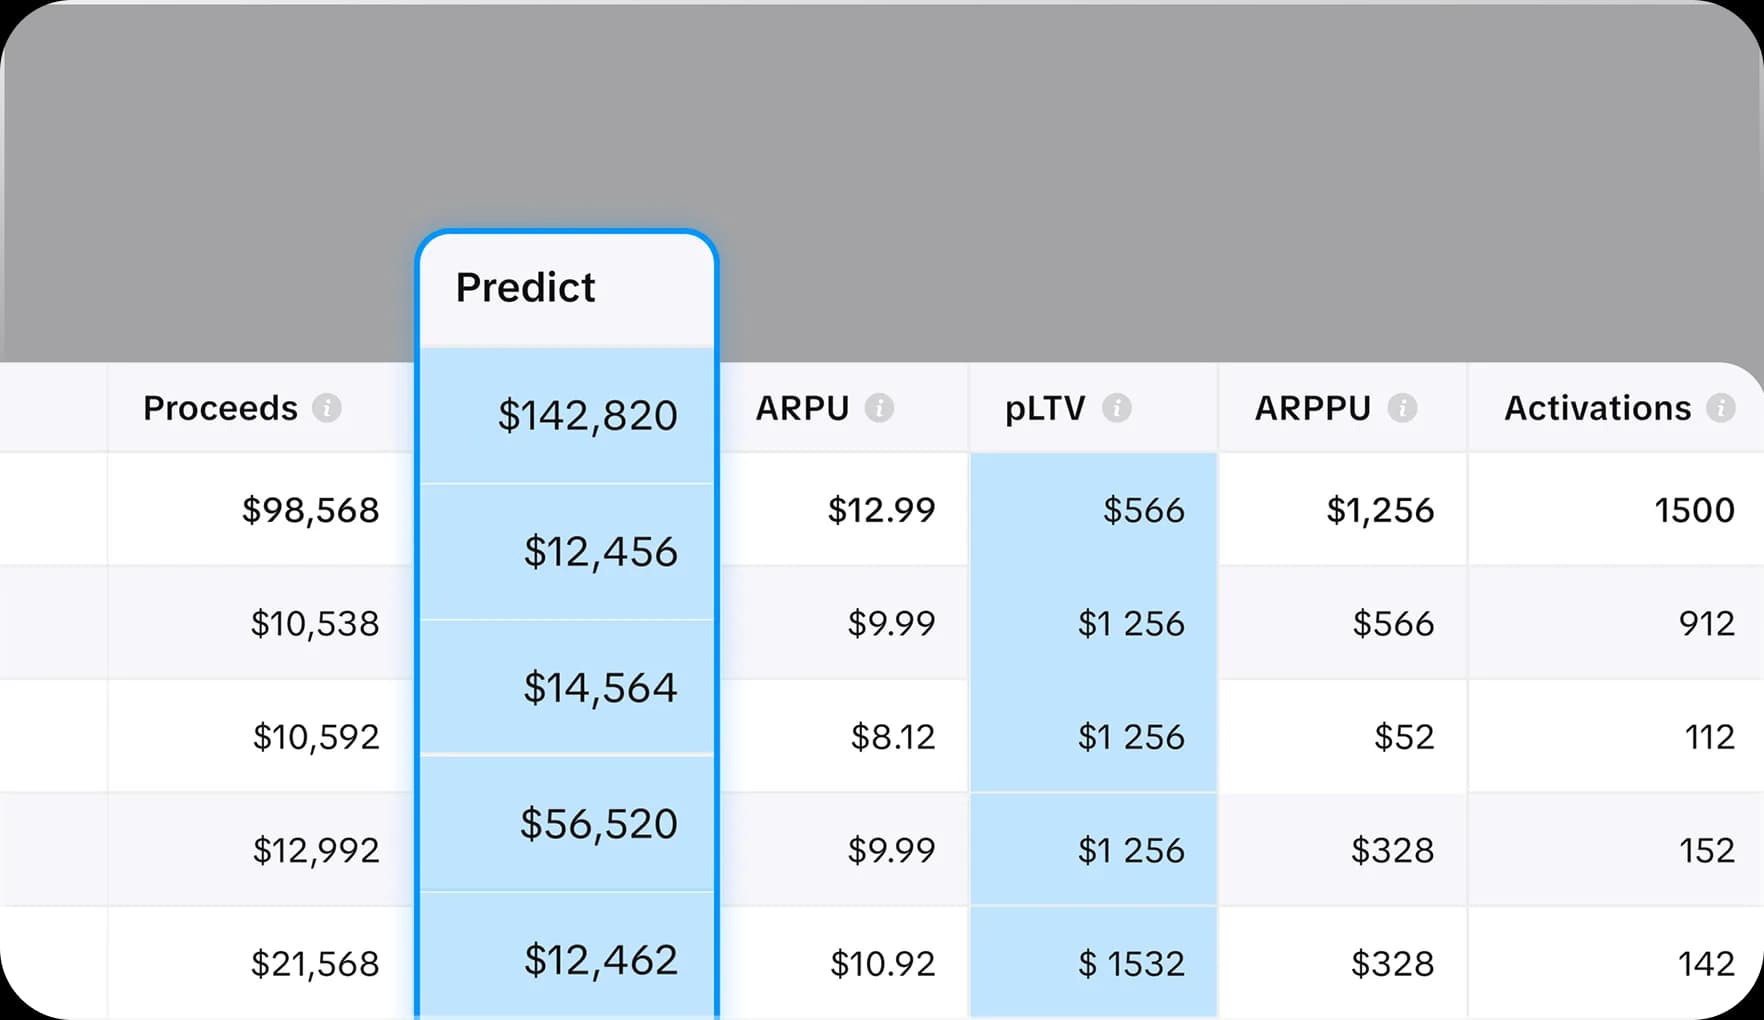This screenshot has width=1764, height=1020.
Task: Click the Predict value $56,520
Action: [596, 823]
